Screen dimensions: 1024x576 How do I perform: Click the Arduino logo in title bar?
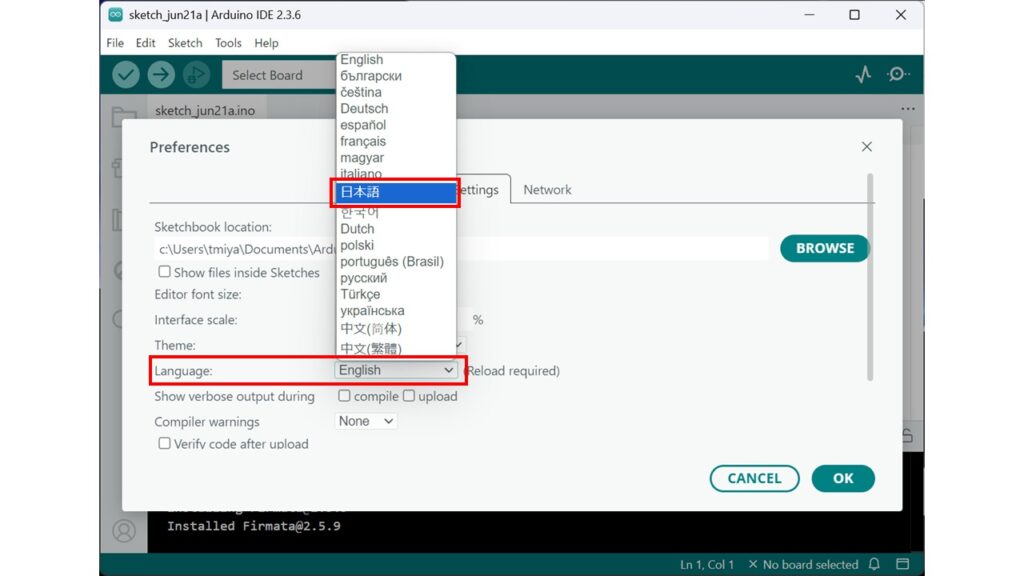[x=116, y=14]
